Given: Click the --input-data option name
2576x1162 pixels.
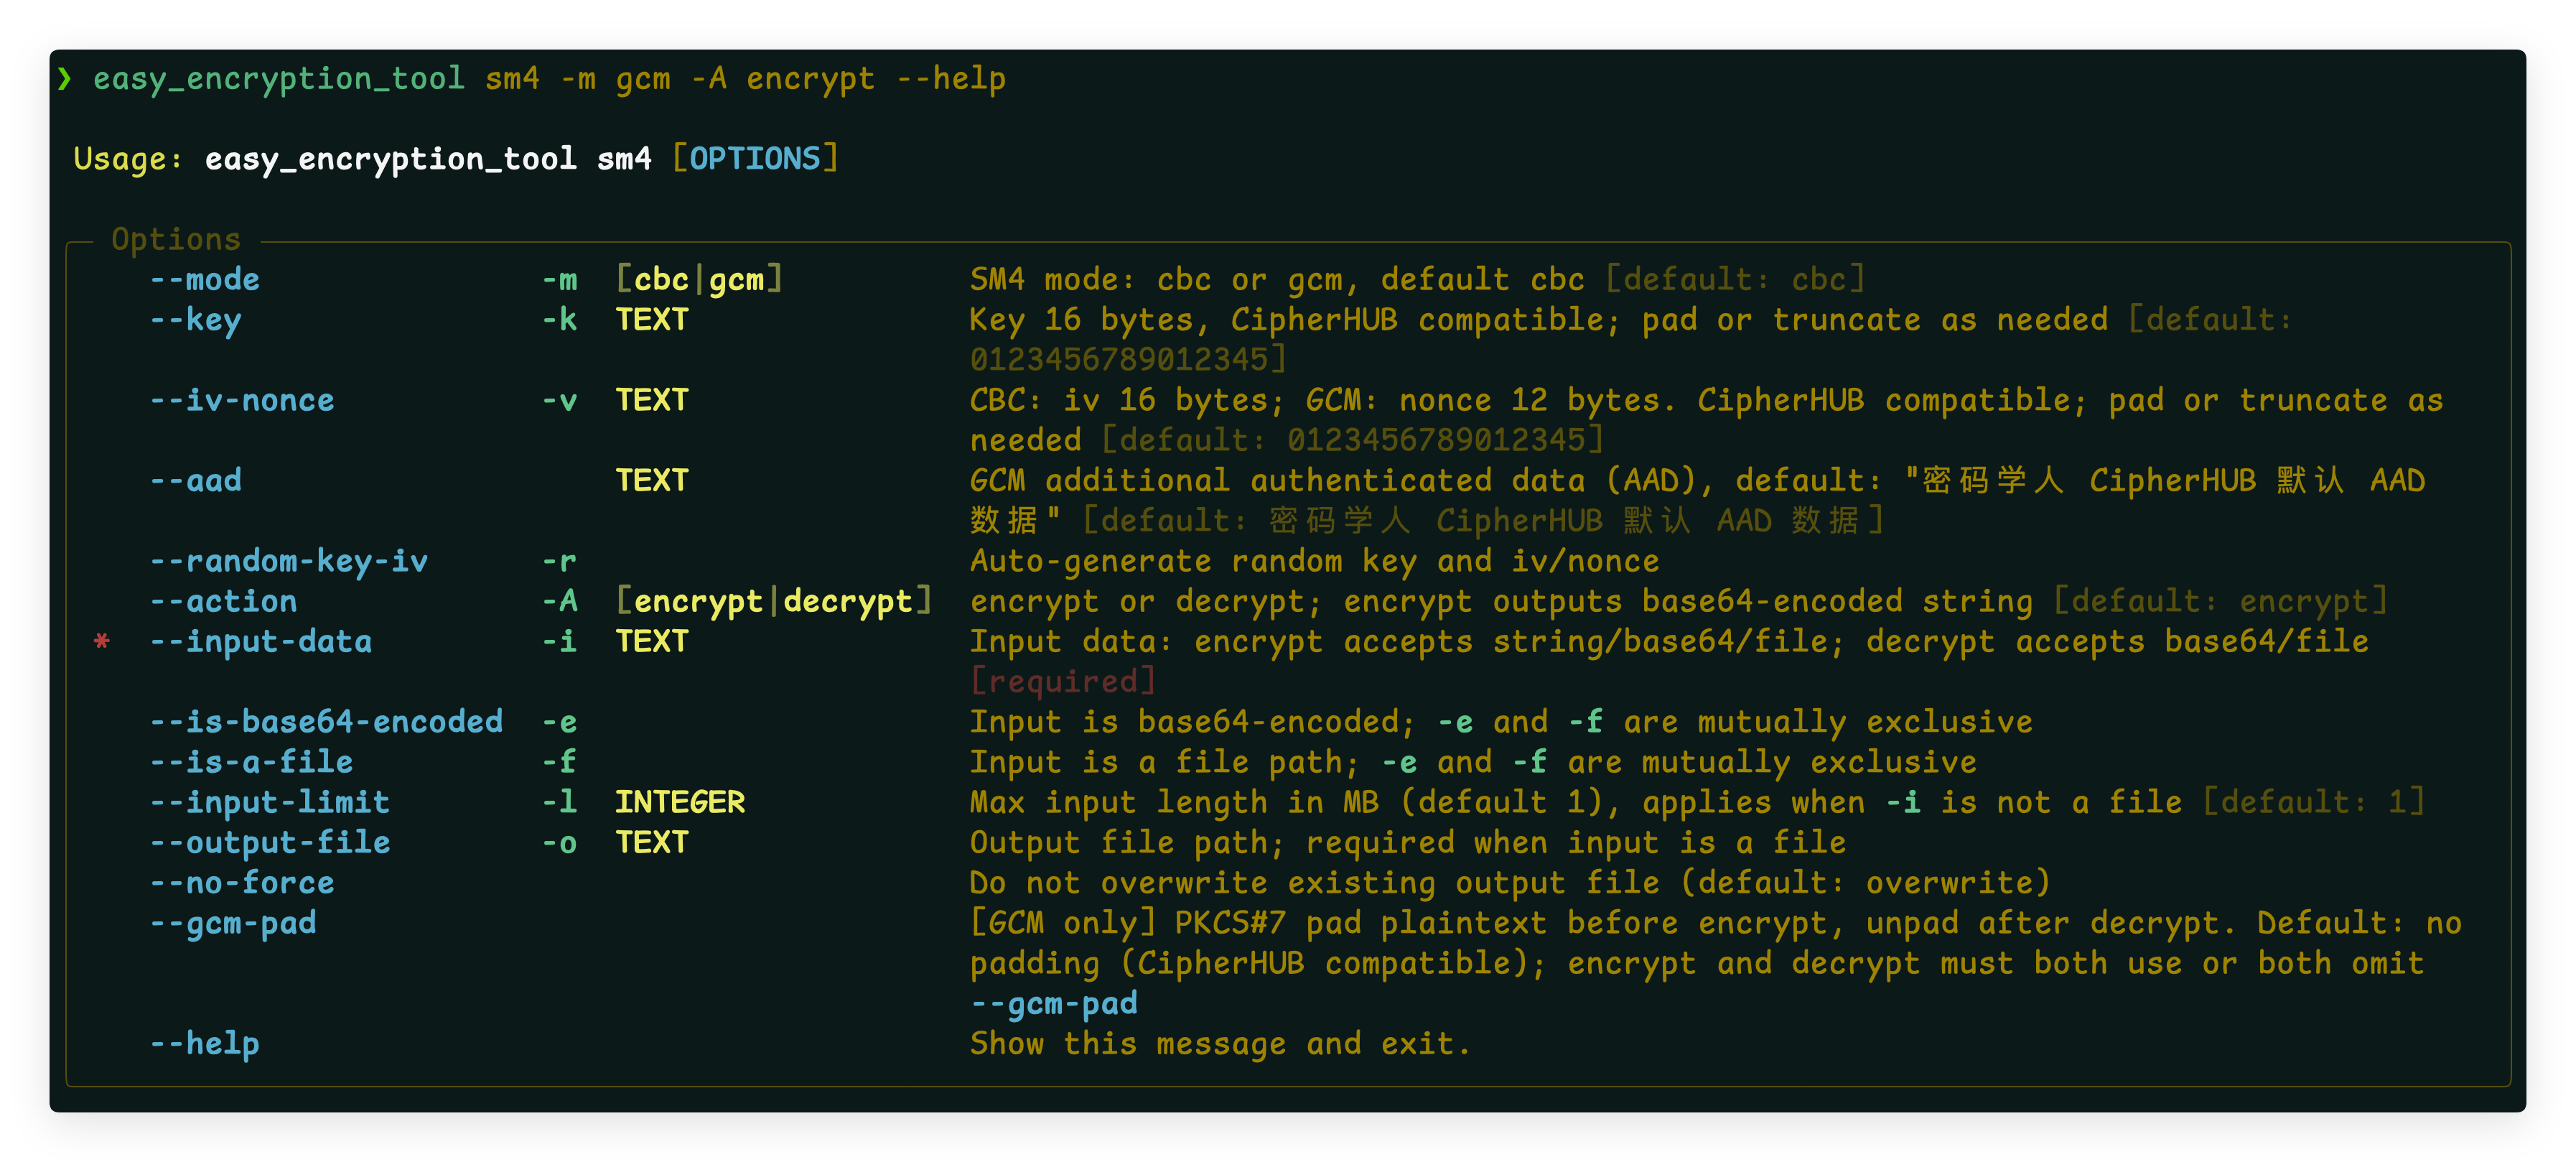Looking at the screenshot, I should click(260, 641).
